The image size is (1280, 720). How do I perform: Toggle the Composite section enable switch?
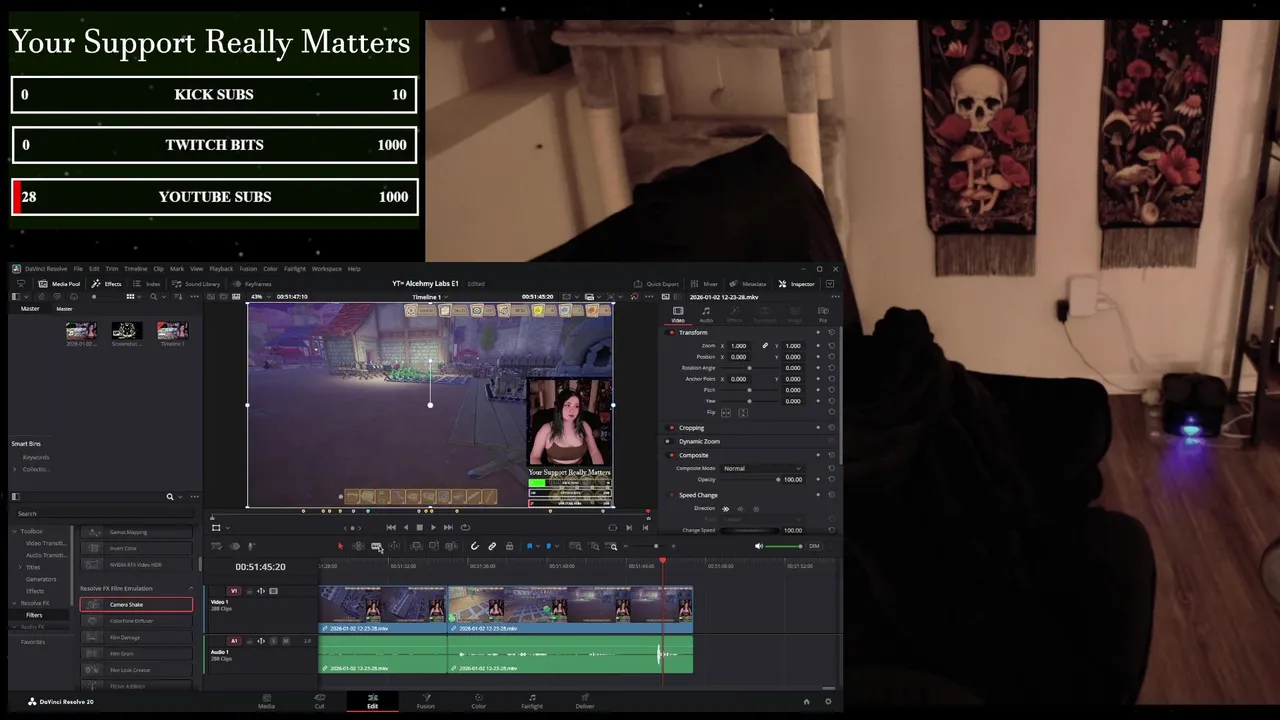click(x=671, y=455)
